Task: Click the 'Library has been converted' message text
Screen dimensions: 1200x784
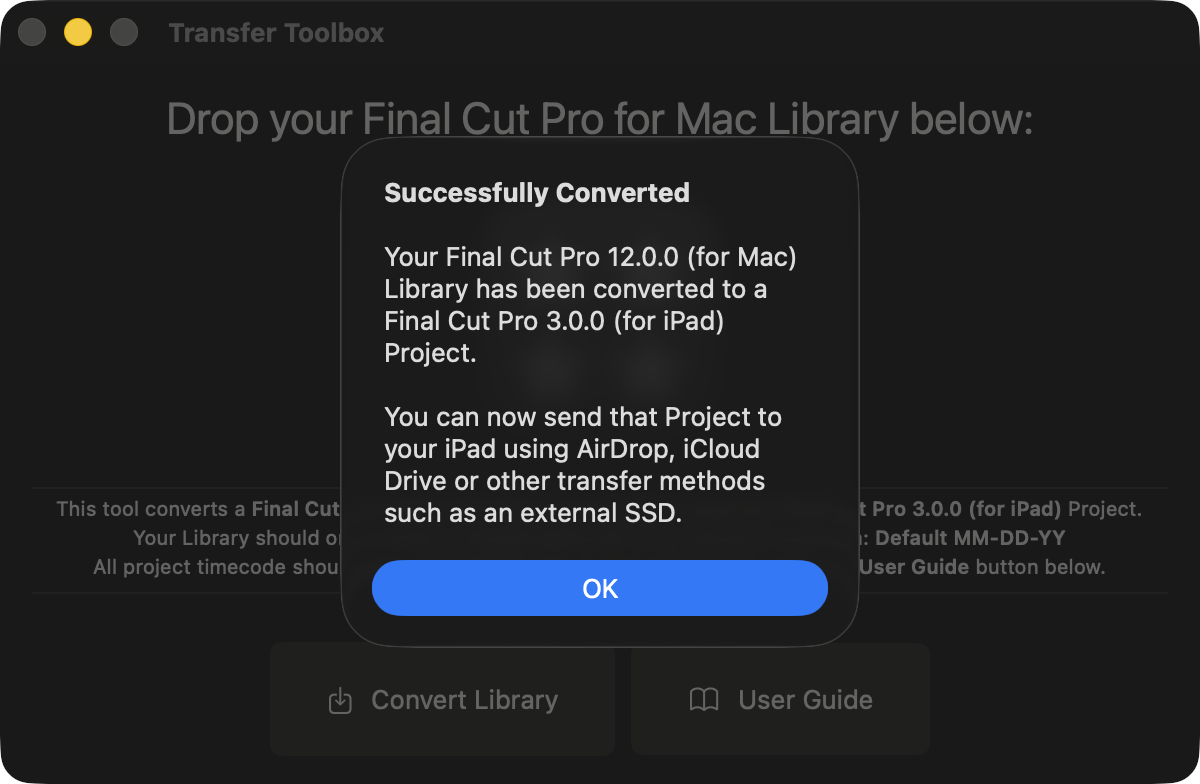Action: pos(575,290)
